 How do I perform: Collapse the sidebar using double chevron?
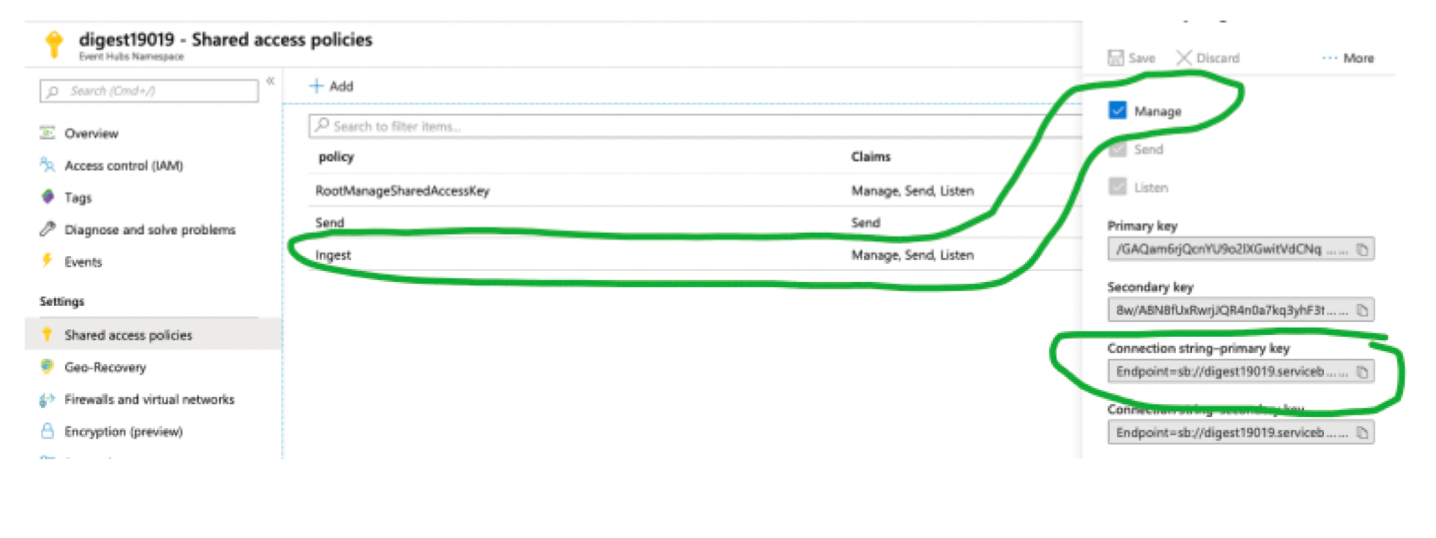click(270, 81)
